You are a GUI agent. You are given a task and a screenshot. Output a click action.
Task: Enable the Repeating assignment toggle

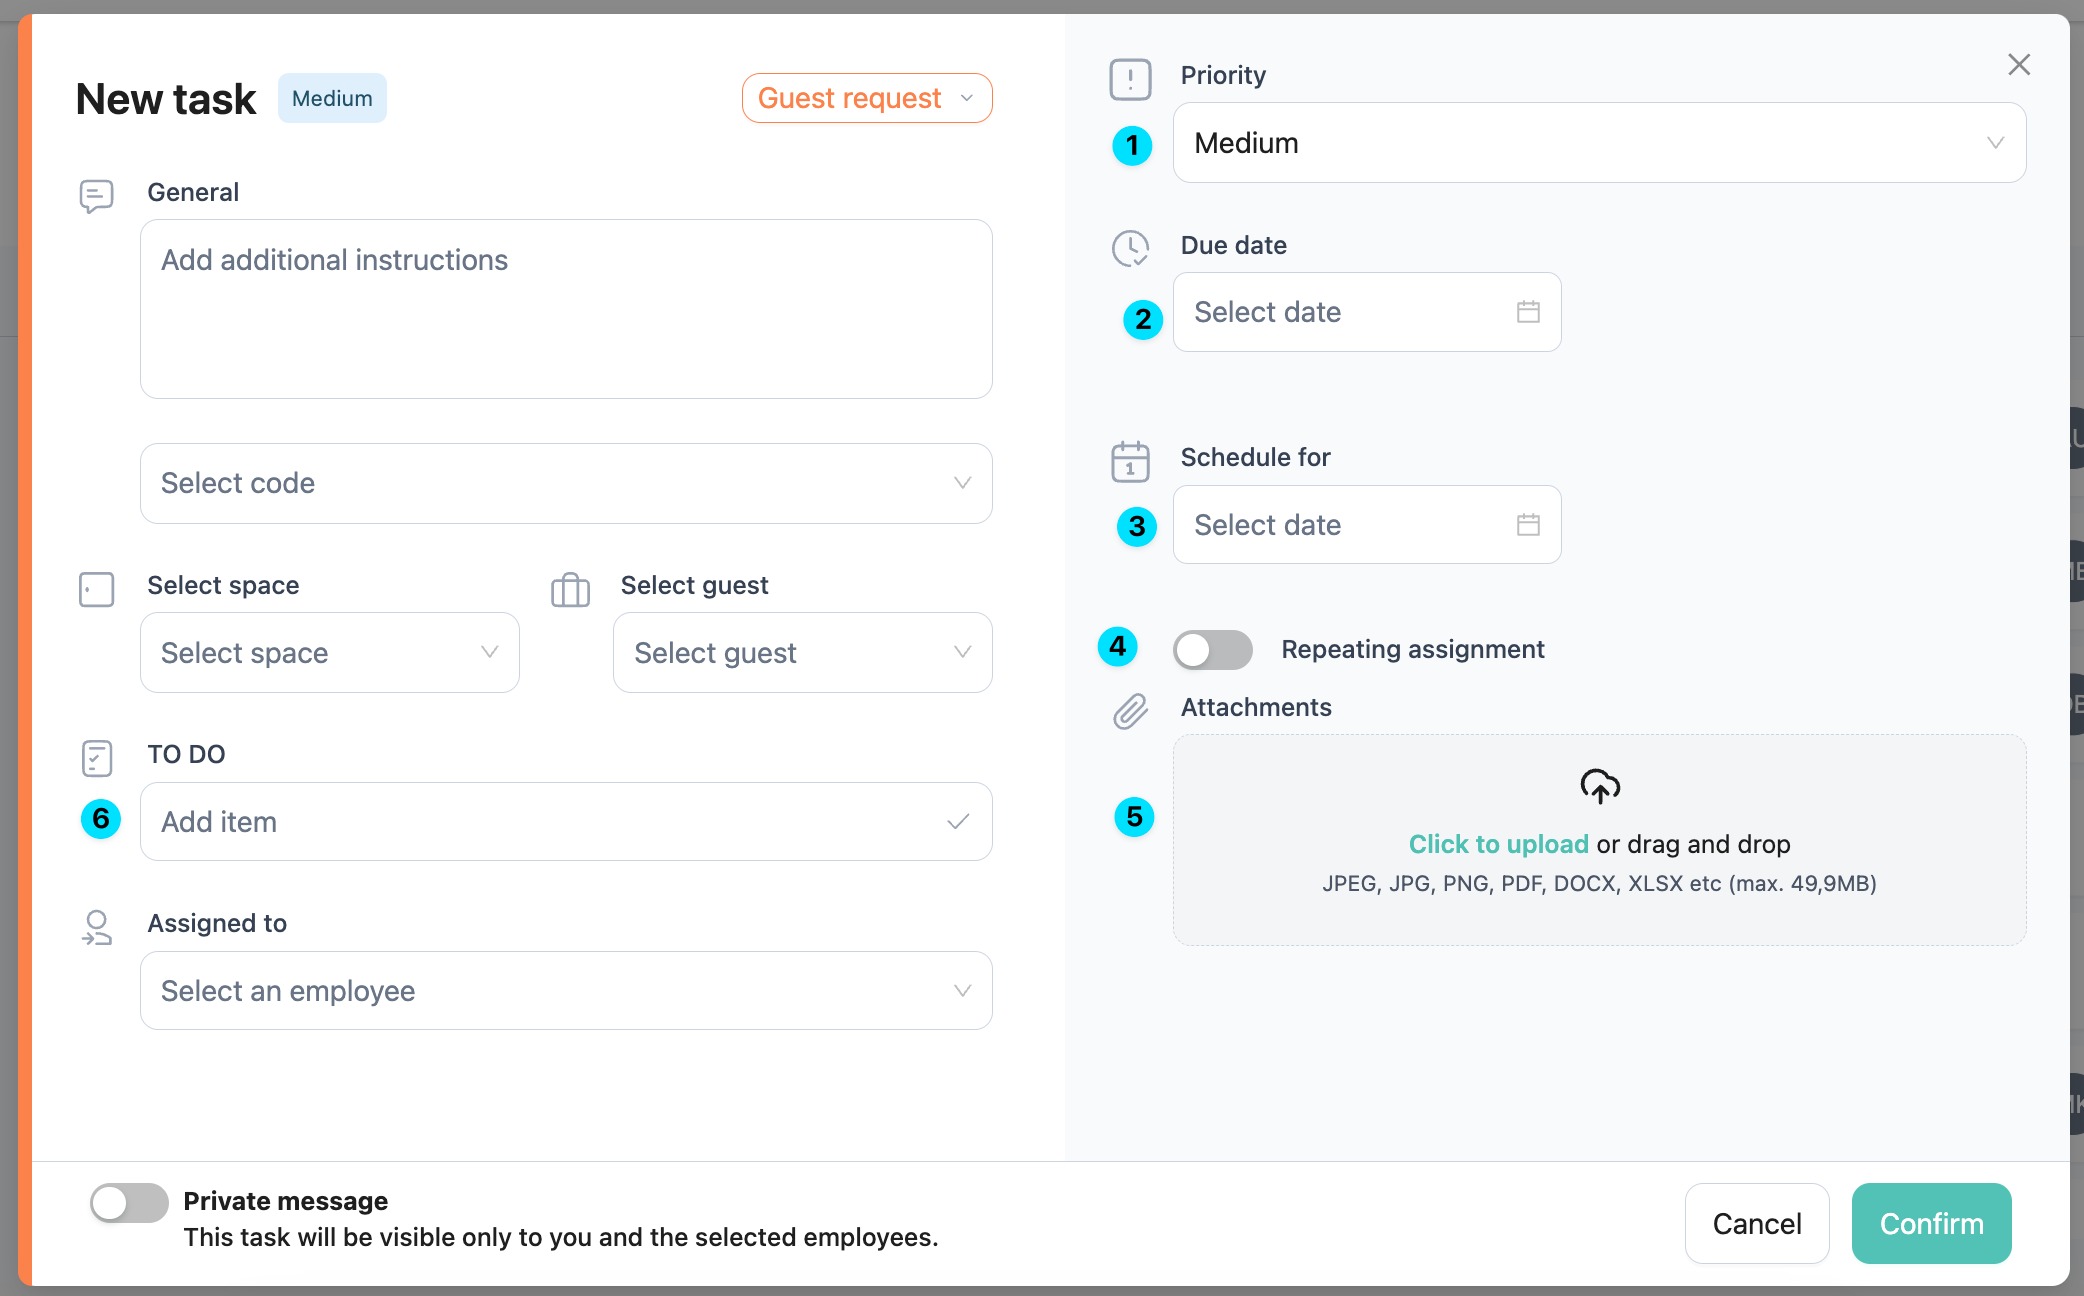point(1212,650)
